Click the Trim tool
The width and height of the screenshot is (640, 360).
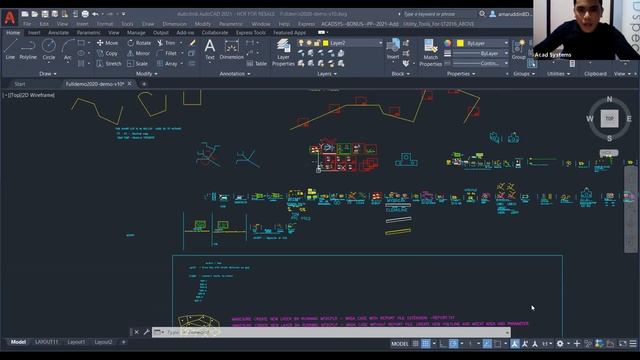[167, 43]
